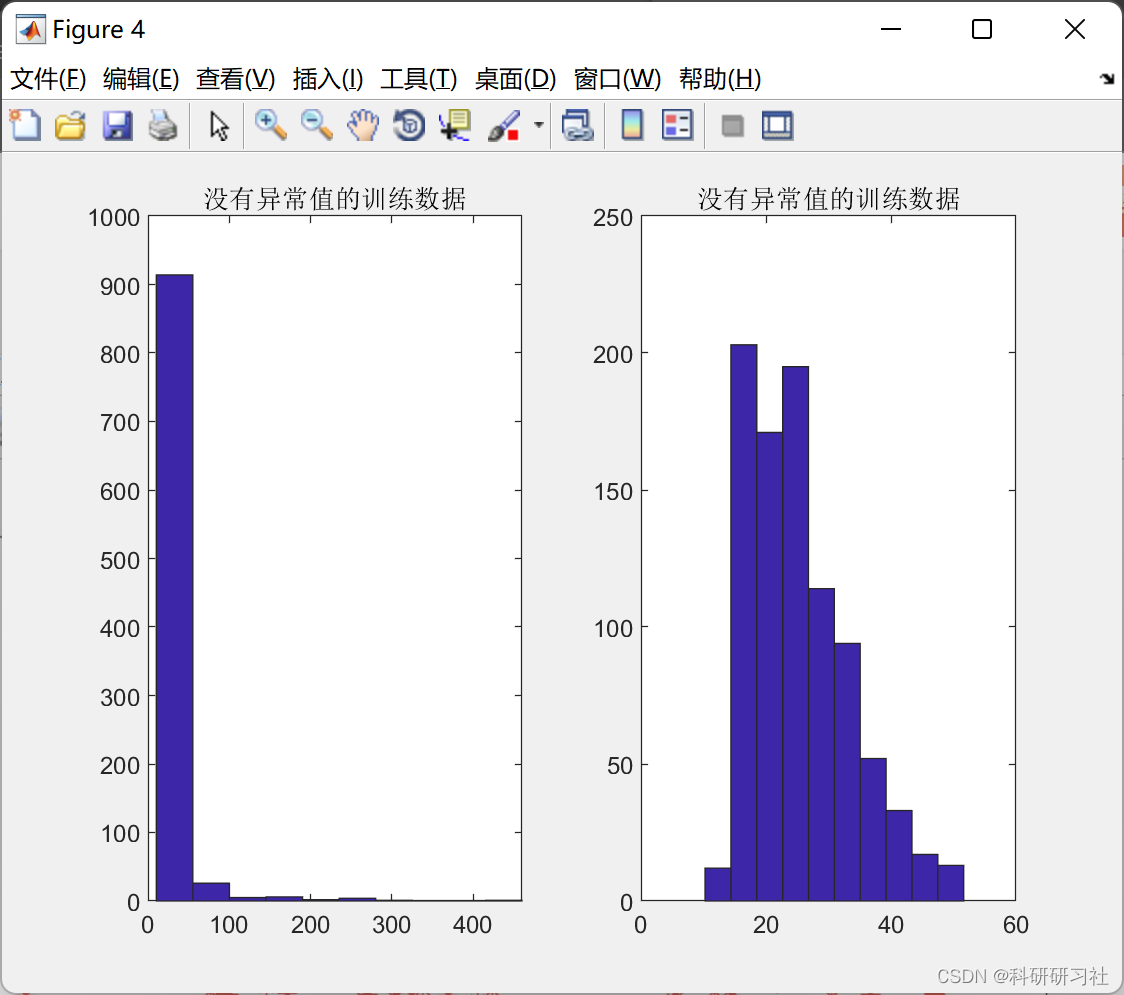Image resolution: width=1124 pixels, height=995 pixels.
Task: Open the 窗口(W) menu
Action: pyautogui.click(x=617, y=78)
